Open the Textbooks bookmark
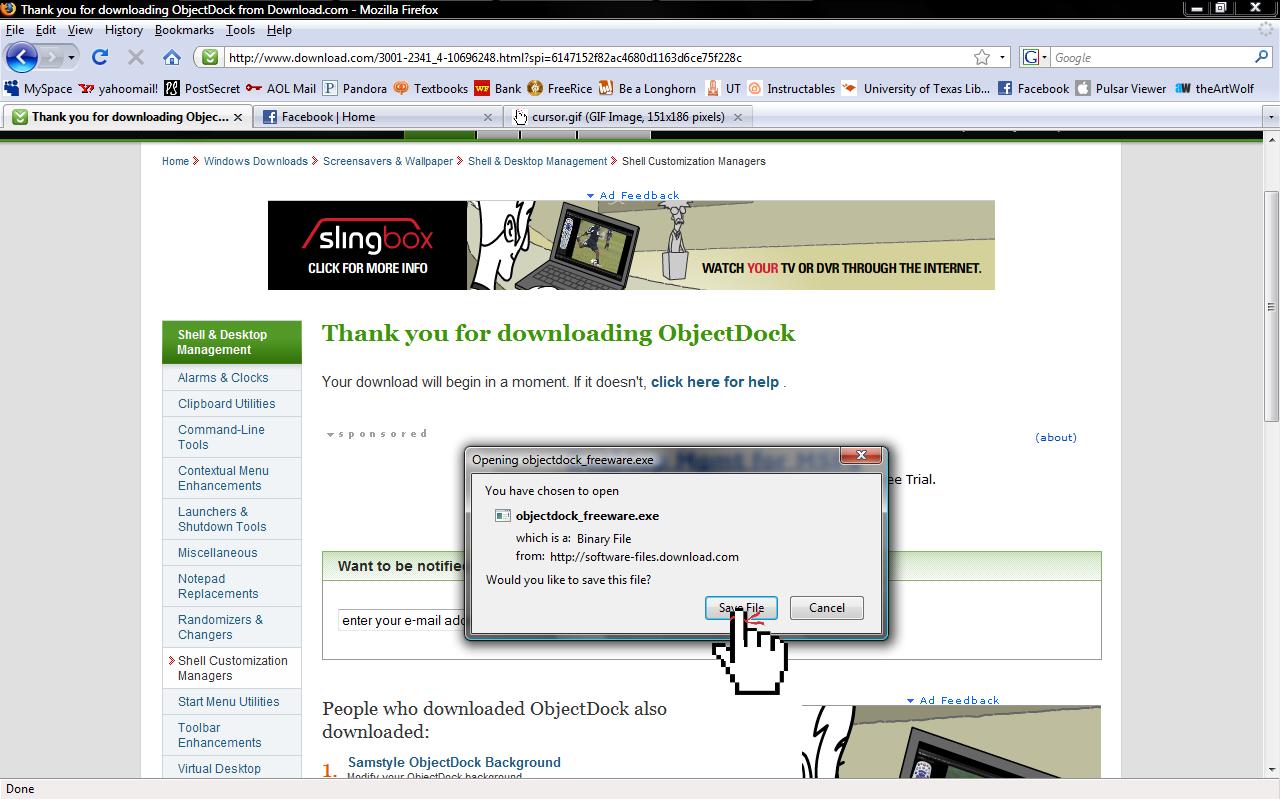Image resolution: width=1282 pixels, height=800 pixels. pos(431,88)
